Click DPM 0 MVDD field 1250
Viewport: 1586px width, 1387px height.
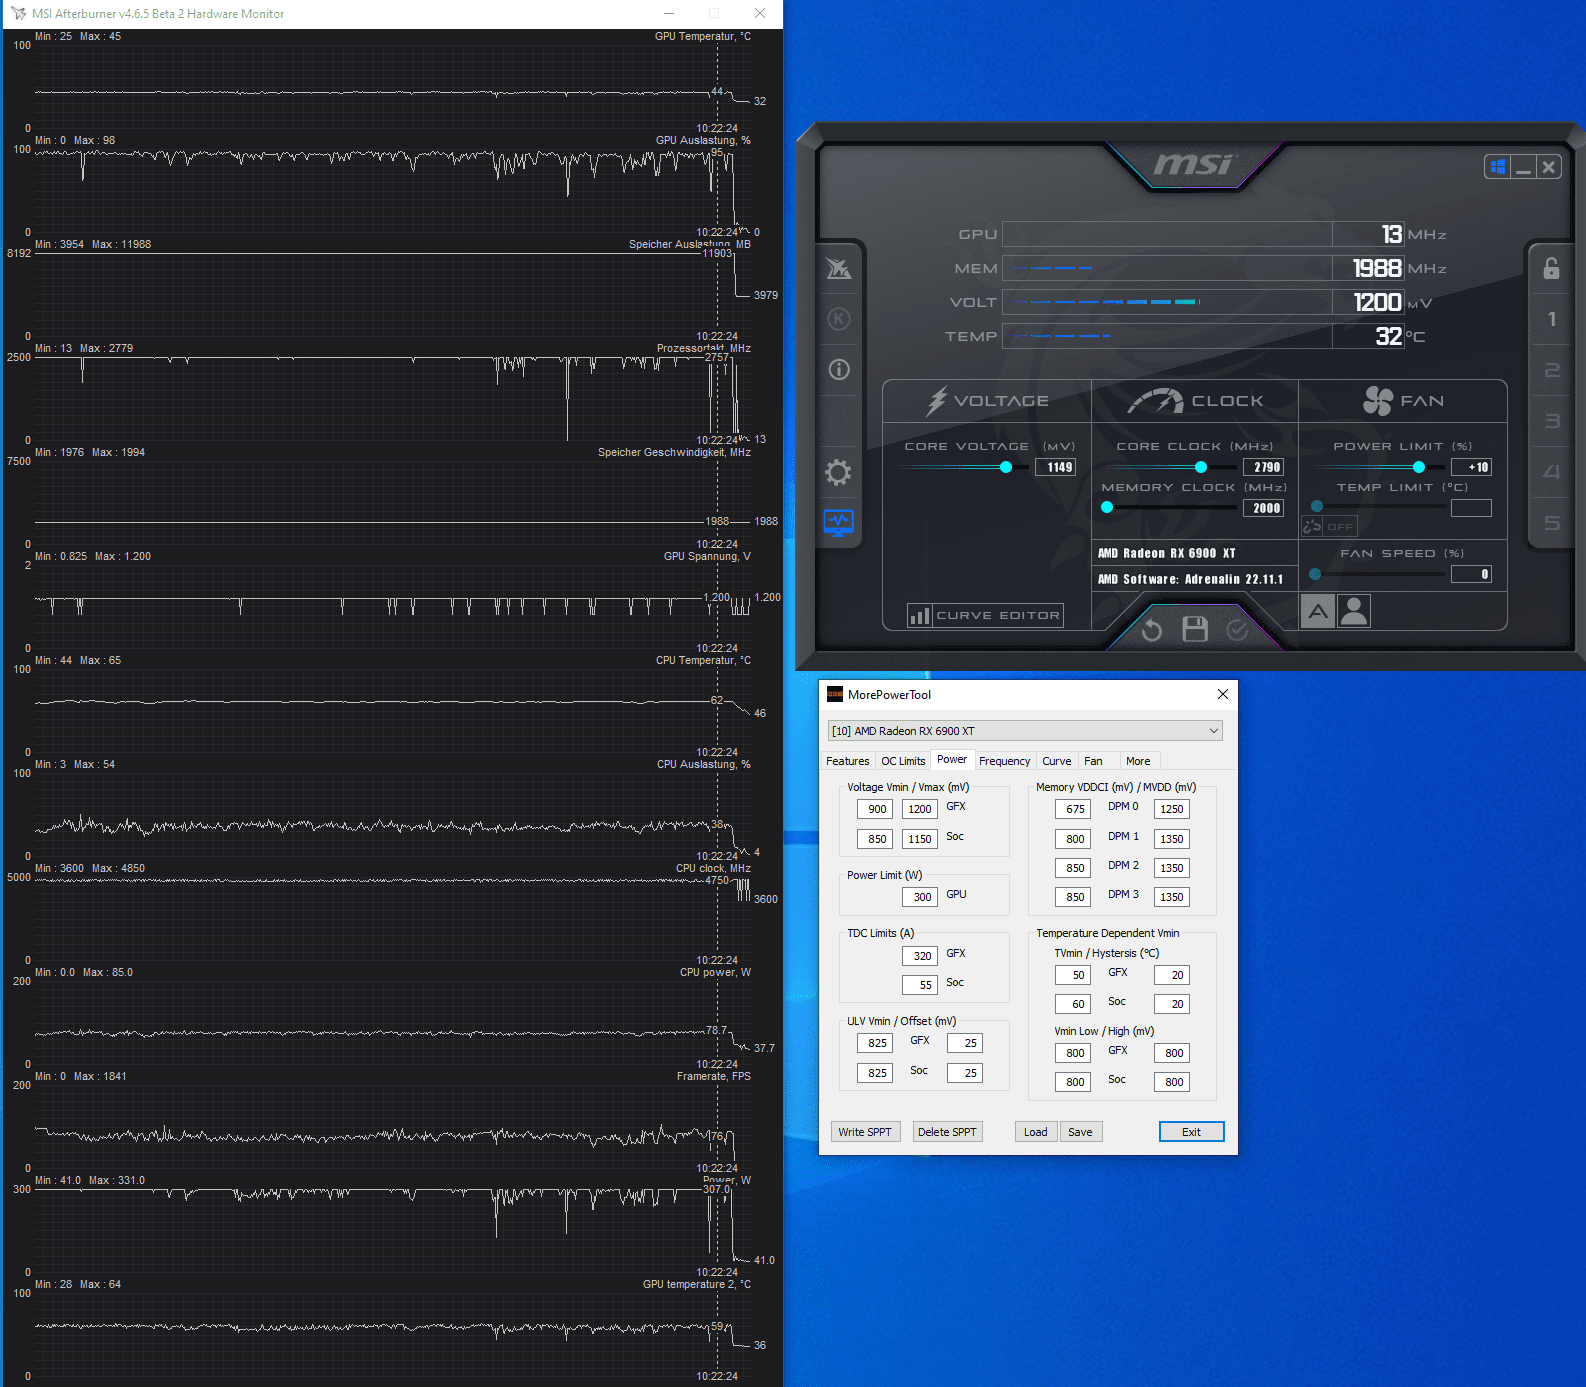click(x=1172, y=809)
